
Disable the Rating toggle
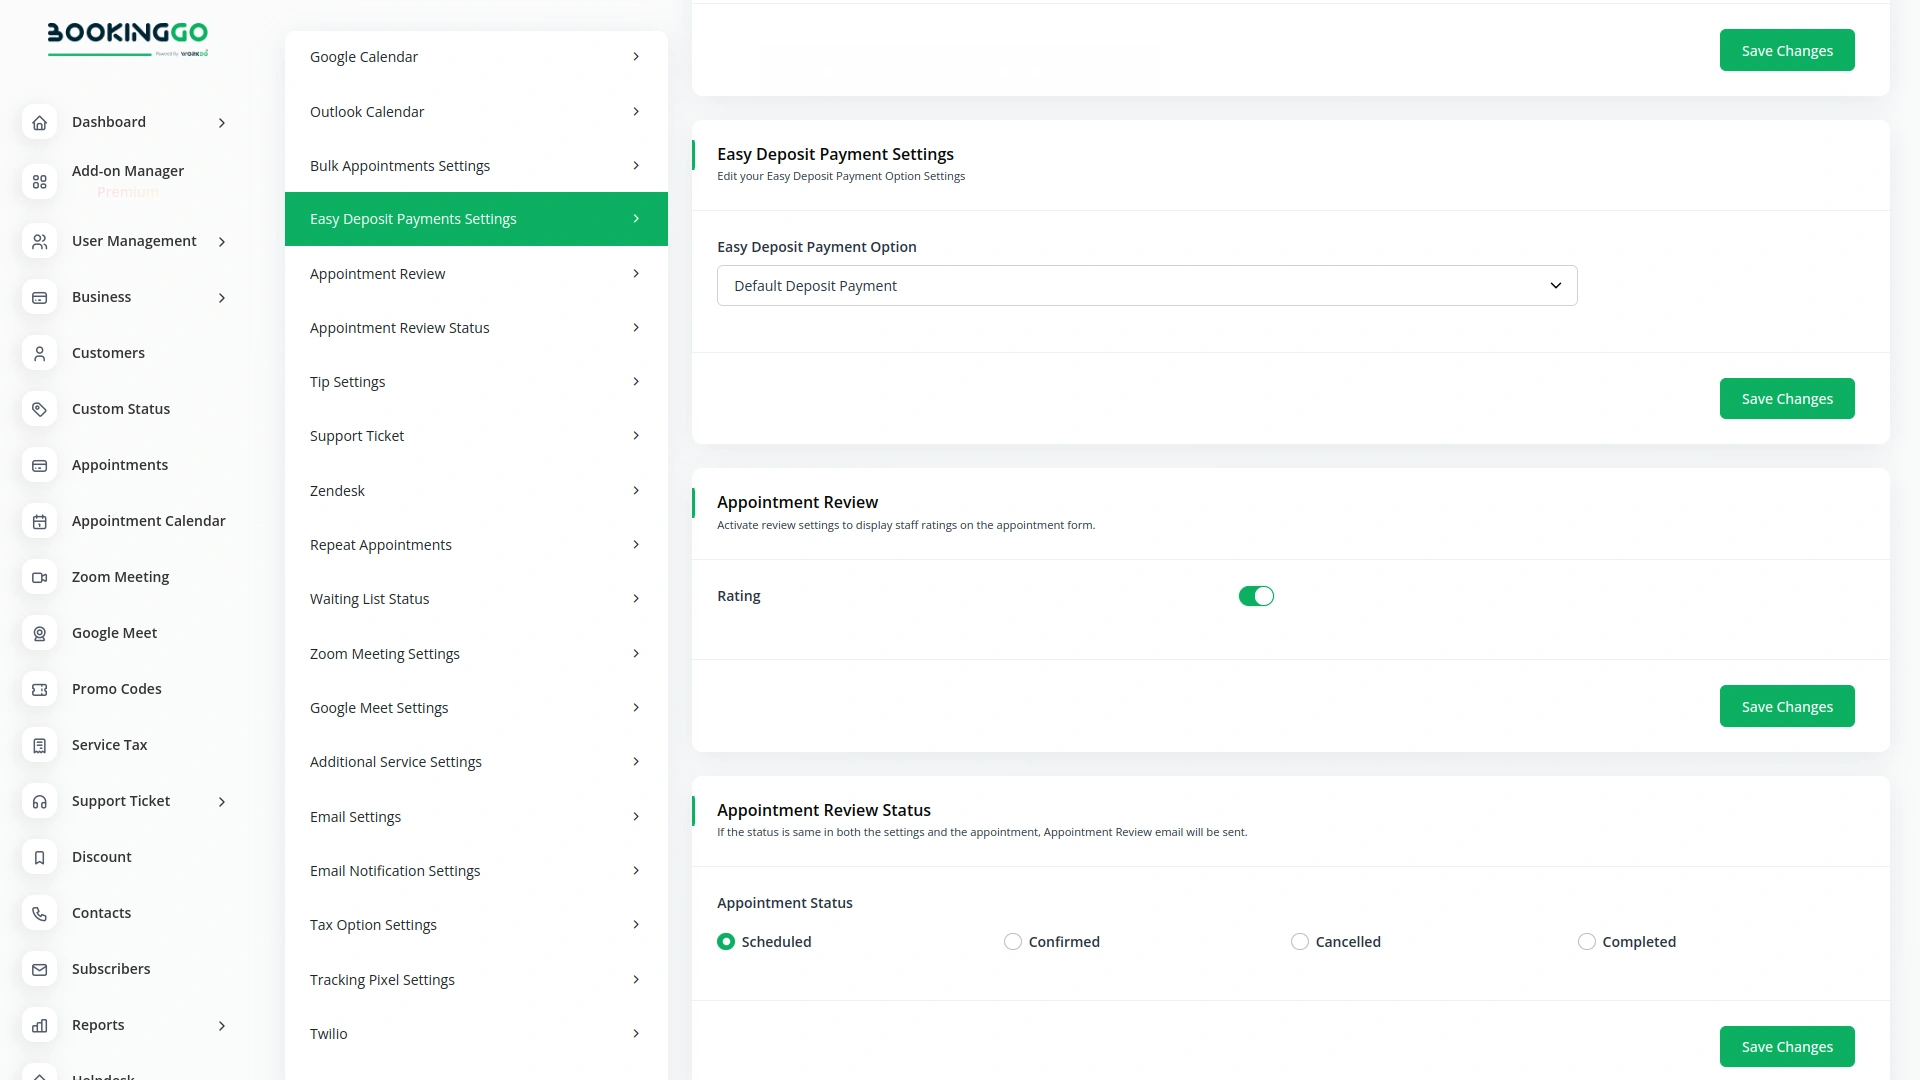(x=1256, y=595)
